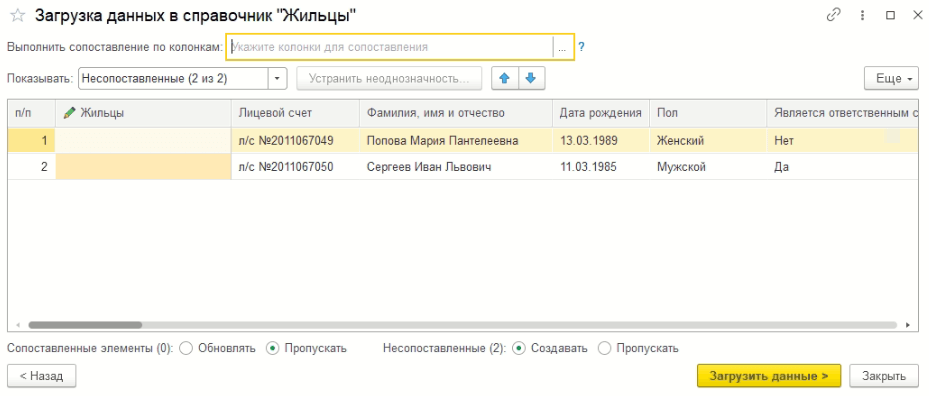The width and height of the screenshot is (929, 396).
Task: Open the Еще dropdown menu
Action: point(892,78)
